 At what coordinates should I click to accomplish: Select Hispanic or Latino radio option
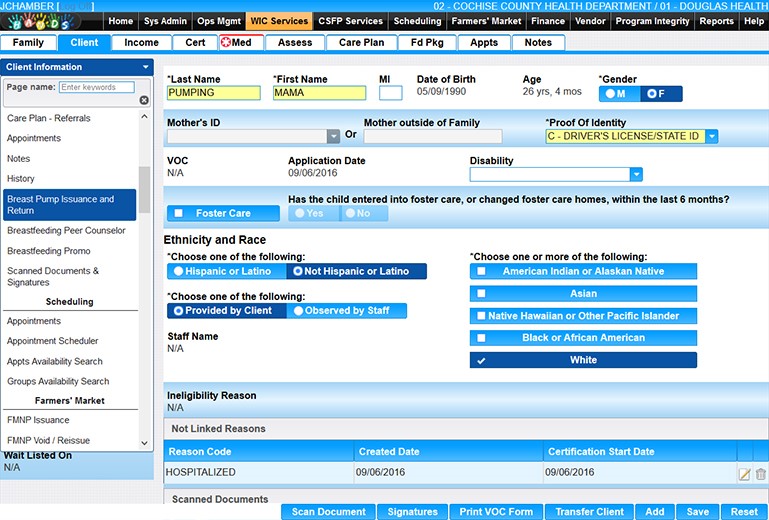[179, 271]
